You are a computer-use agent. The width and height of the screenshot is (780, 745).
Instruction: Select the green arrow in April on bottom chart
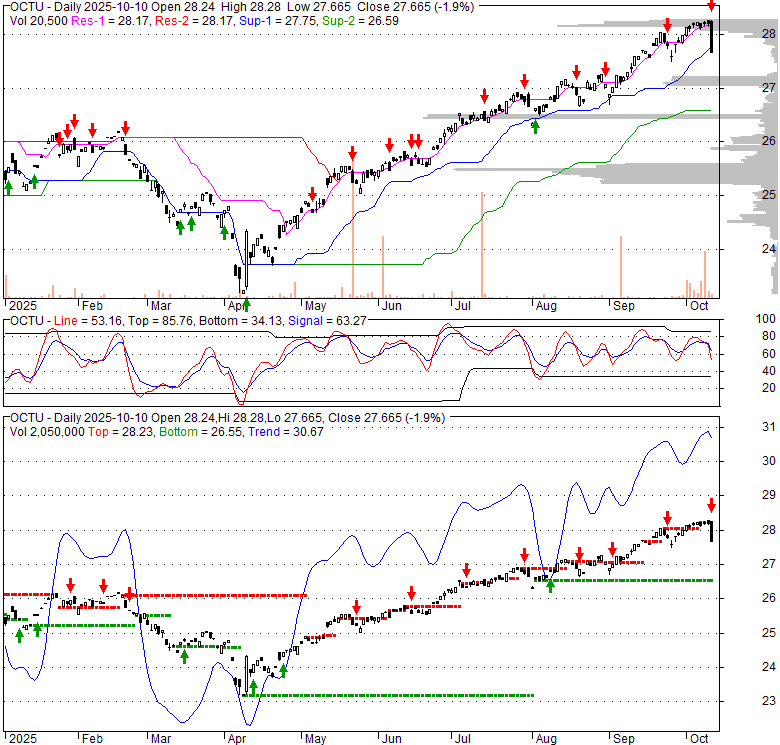253,687
